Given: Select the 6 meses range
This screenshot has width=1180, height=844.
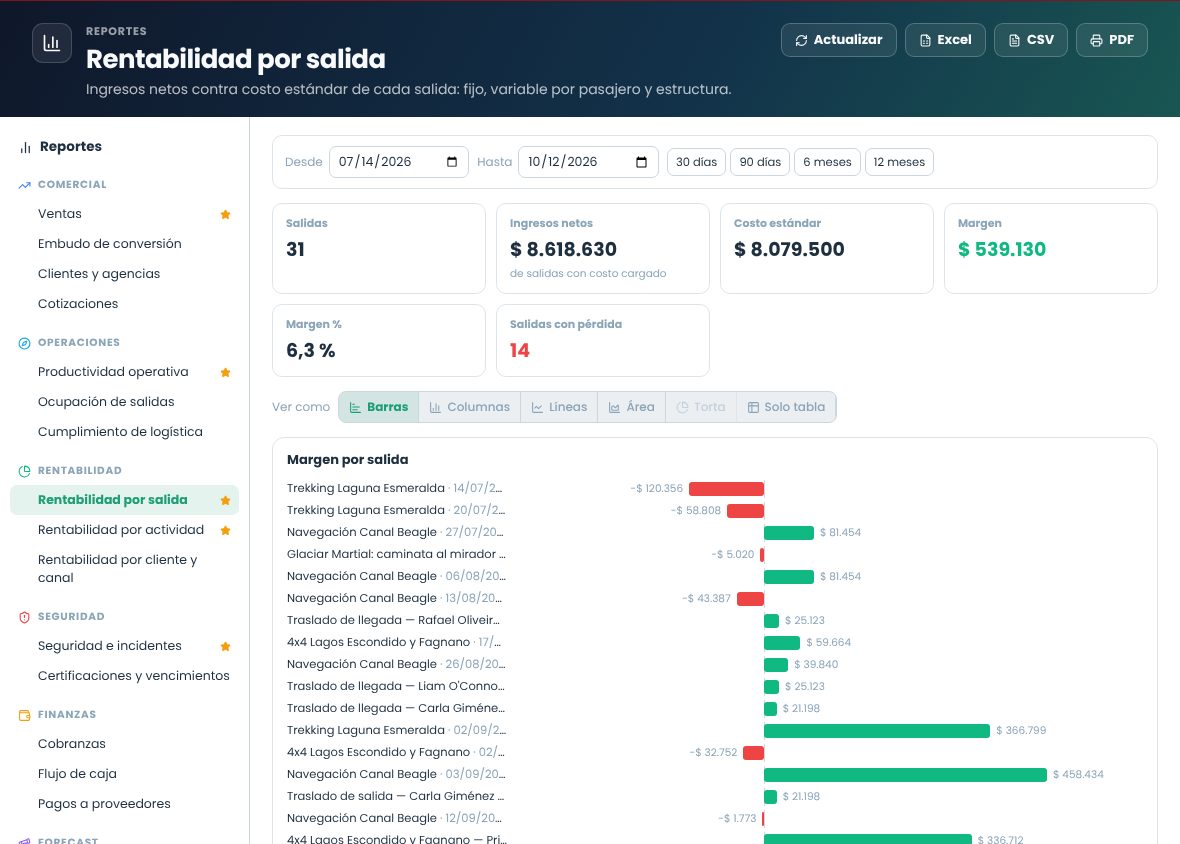Looking at the screenshot, I should tap(827, 162).
